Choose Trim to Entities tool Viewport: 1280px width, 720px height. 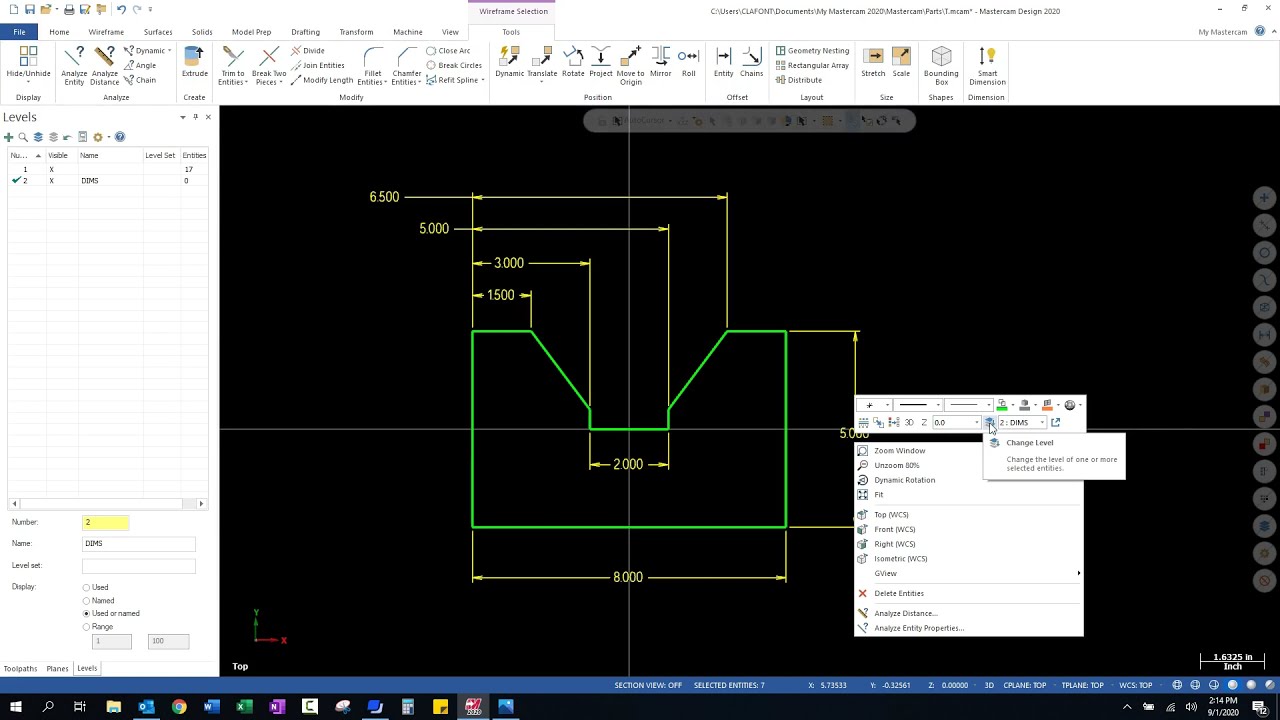[x=232, y=65]
